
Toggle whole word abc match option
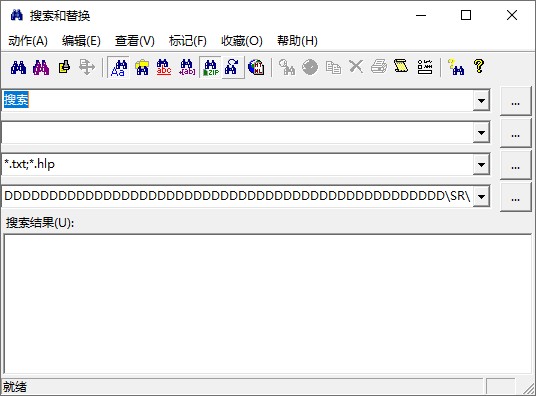pos(164,67)
